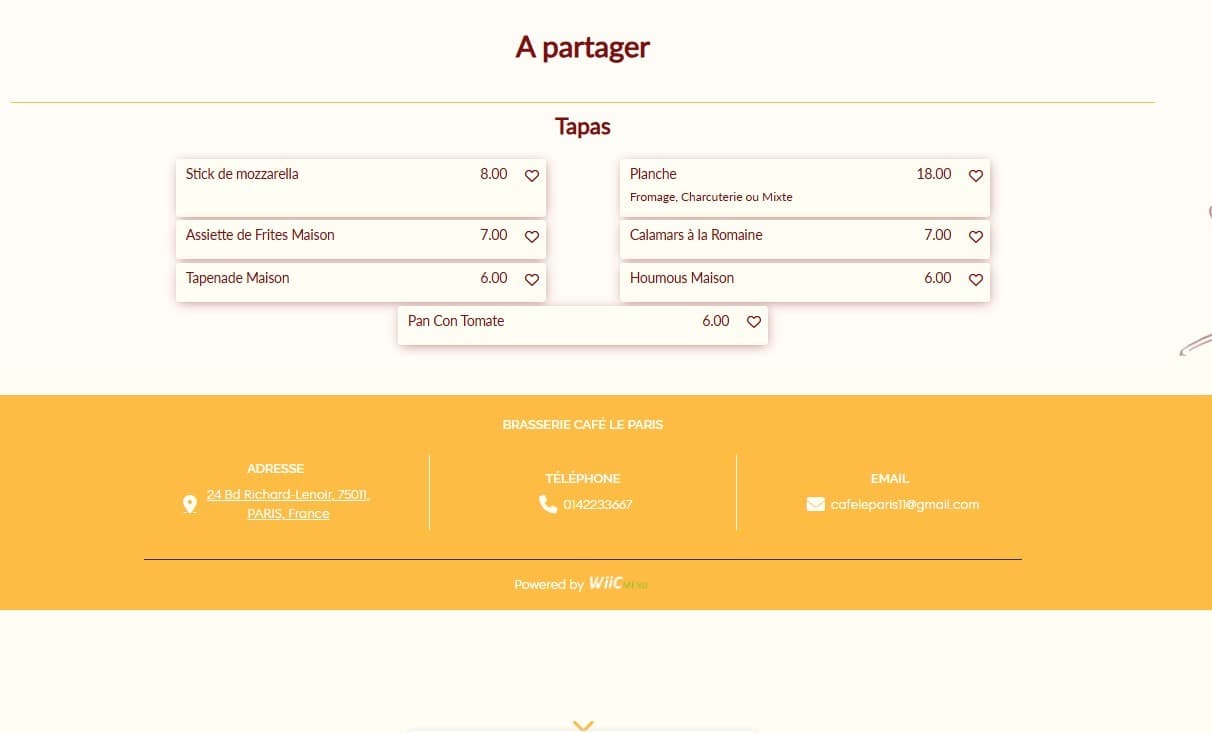Click the WiiC logo in the footer

pos(616,583)
